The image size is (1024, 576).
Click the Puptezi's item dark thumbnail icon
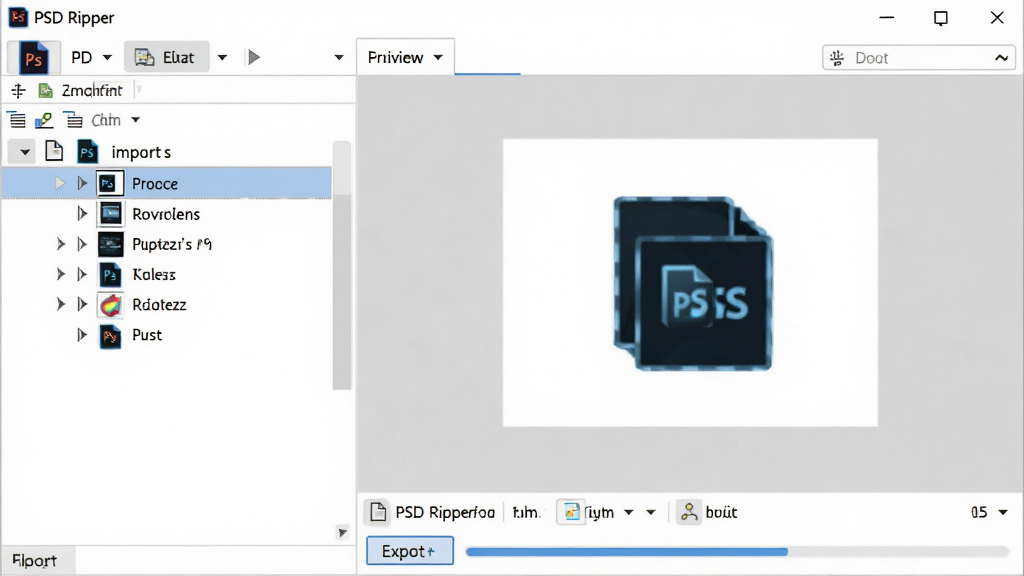110,244
